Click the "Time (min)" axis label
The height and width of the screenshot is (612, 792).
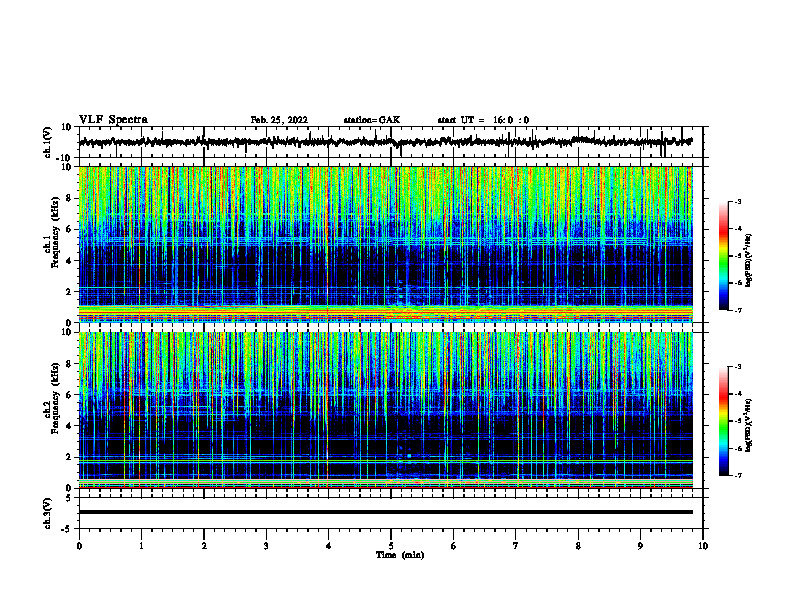click(400, 555)
